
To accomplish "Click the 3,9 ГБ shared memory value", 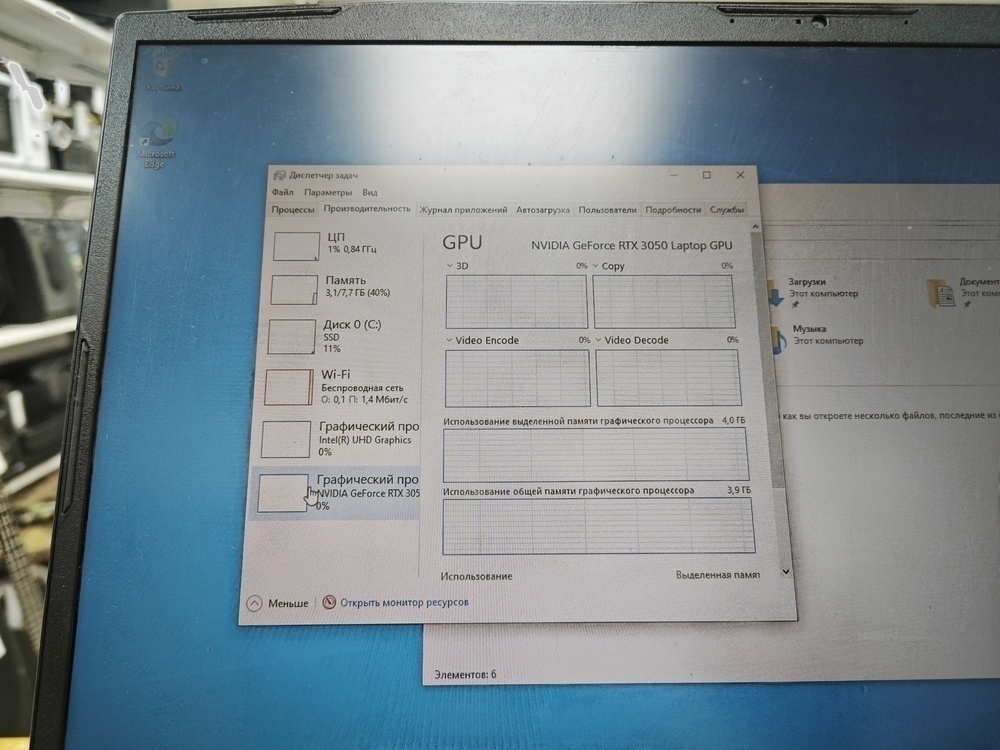I will [739, 490].
